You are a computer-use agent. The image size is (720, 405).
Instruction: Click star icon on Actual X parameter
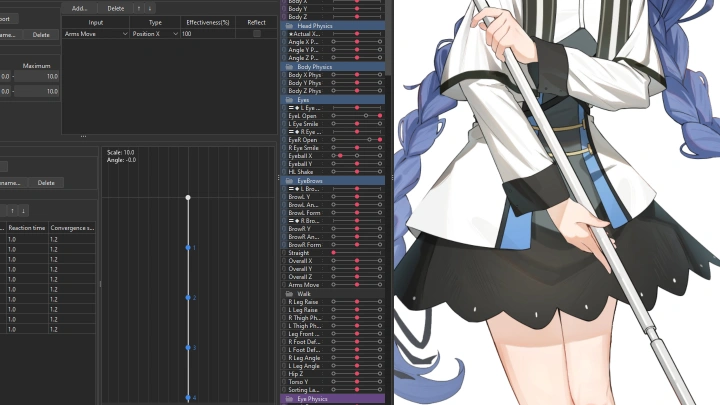290,34
